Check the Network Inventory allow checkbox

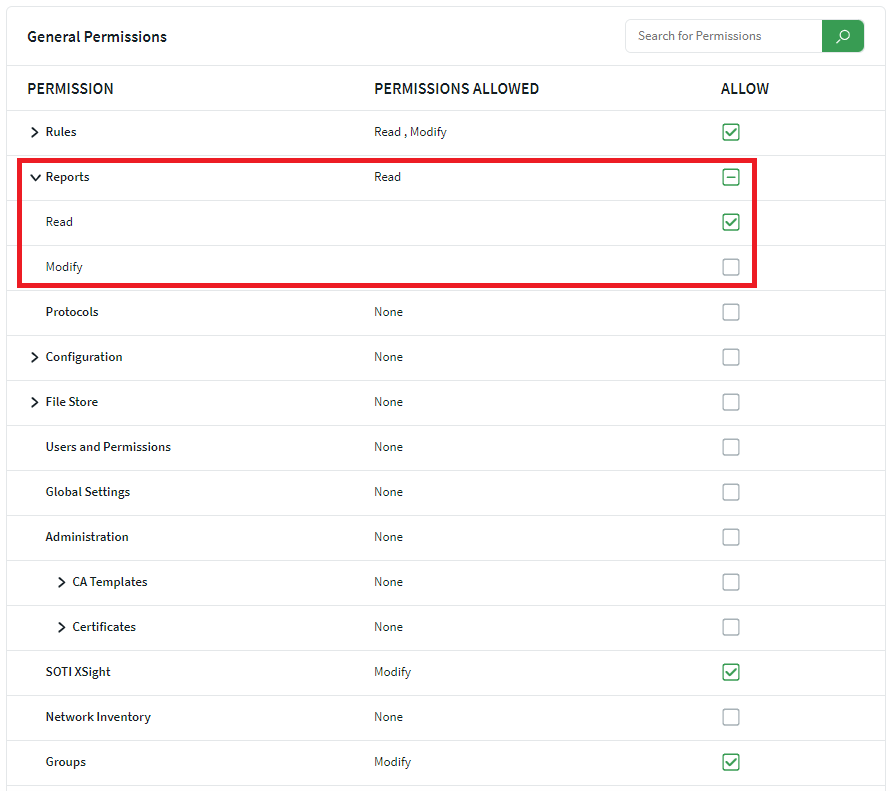(731, 717)
